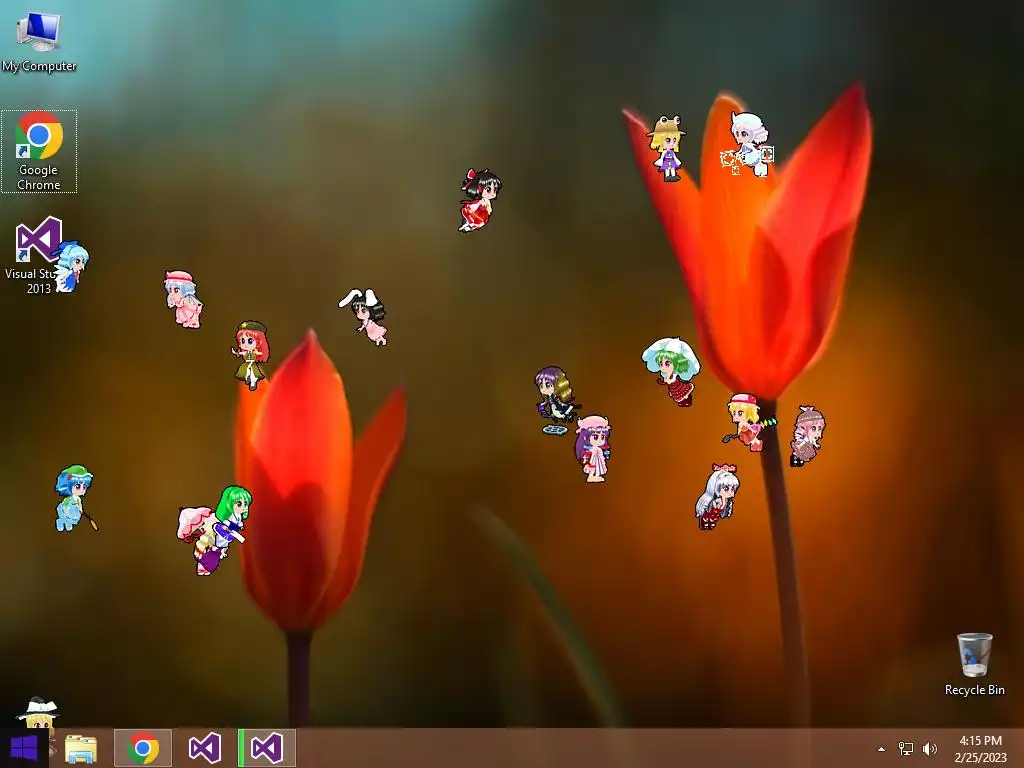Click the highlighted second Visual Studio taskbar icon
This screenshot has width=1024, height=768.
(266, 748)
